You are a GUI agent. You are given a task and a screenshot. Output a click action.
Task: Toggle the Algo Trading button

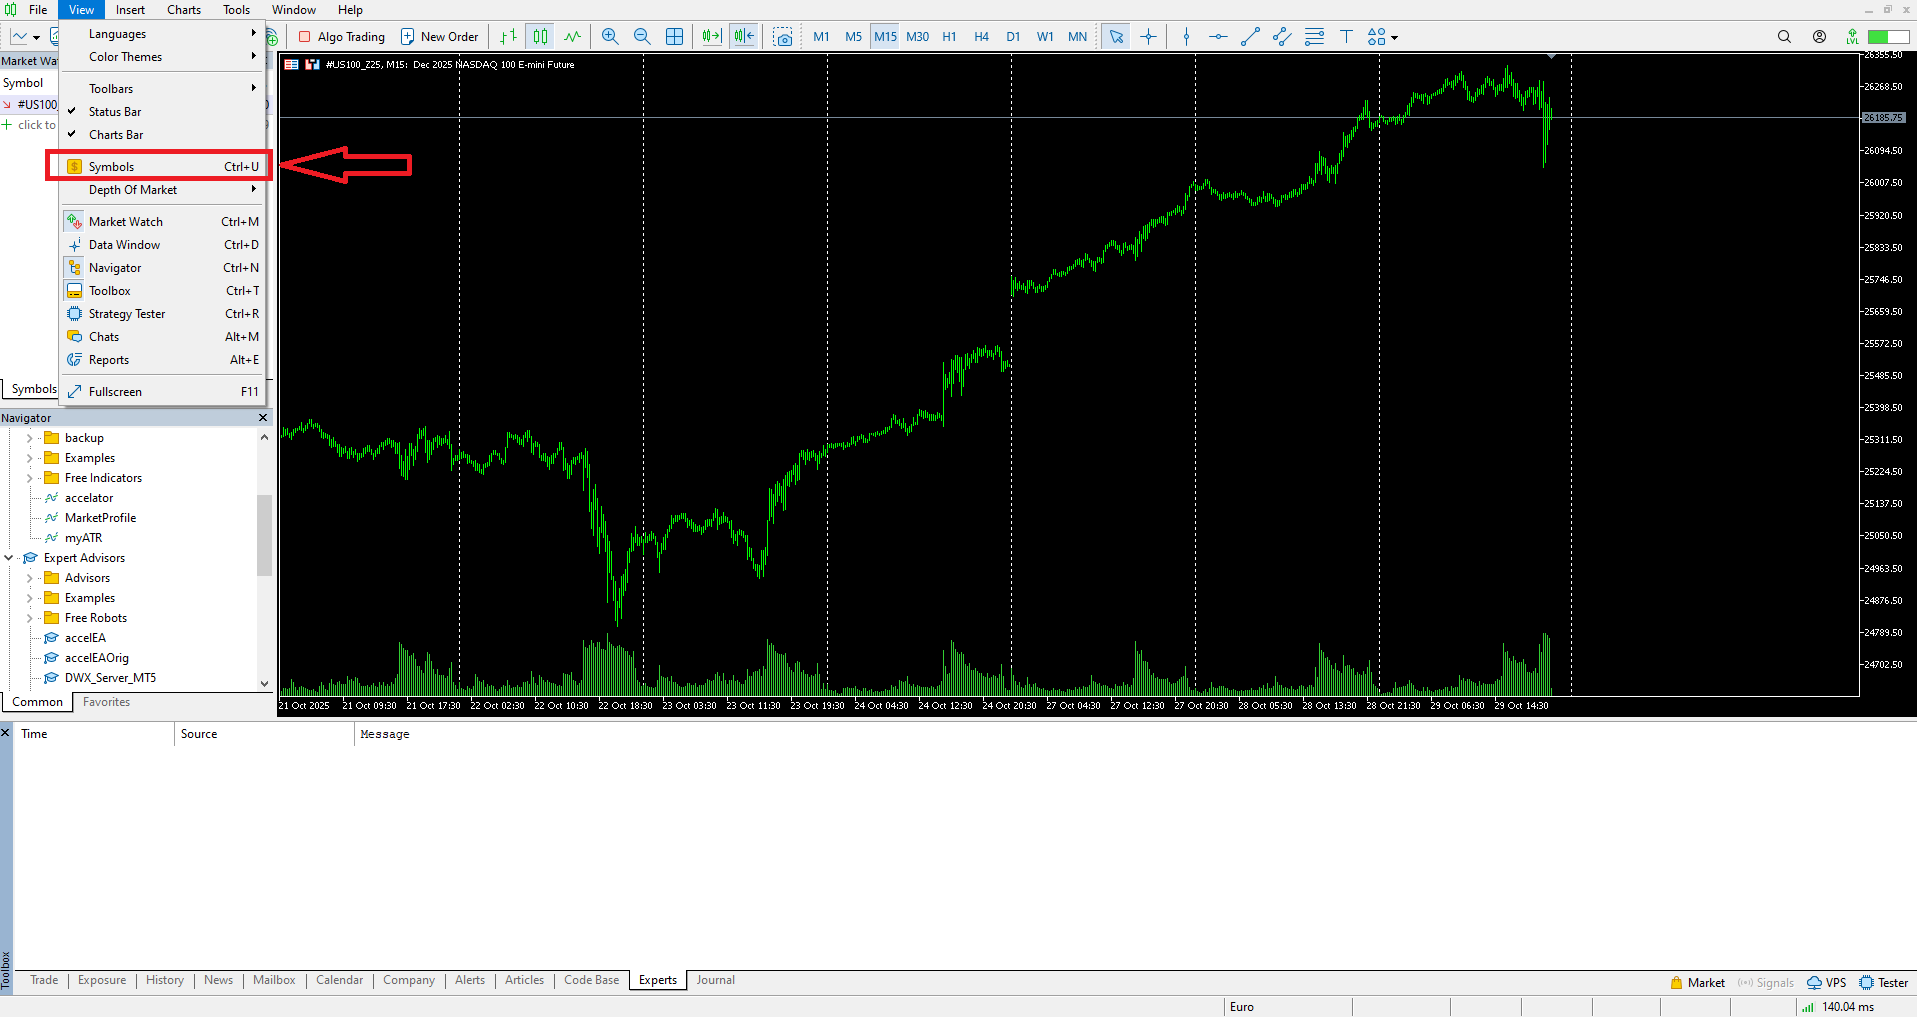(341, 37)
